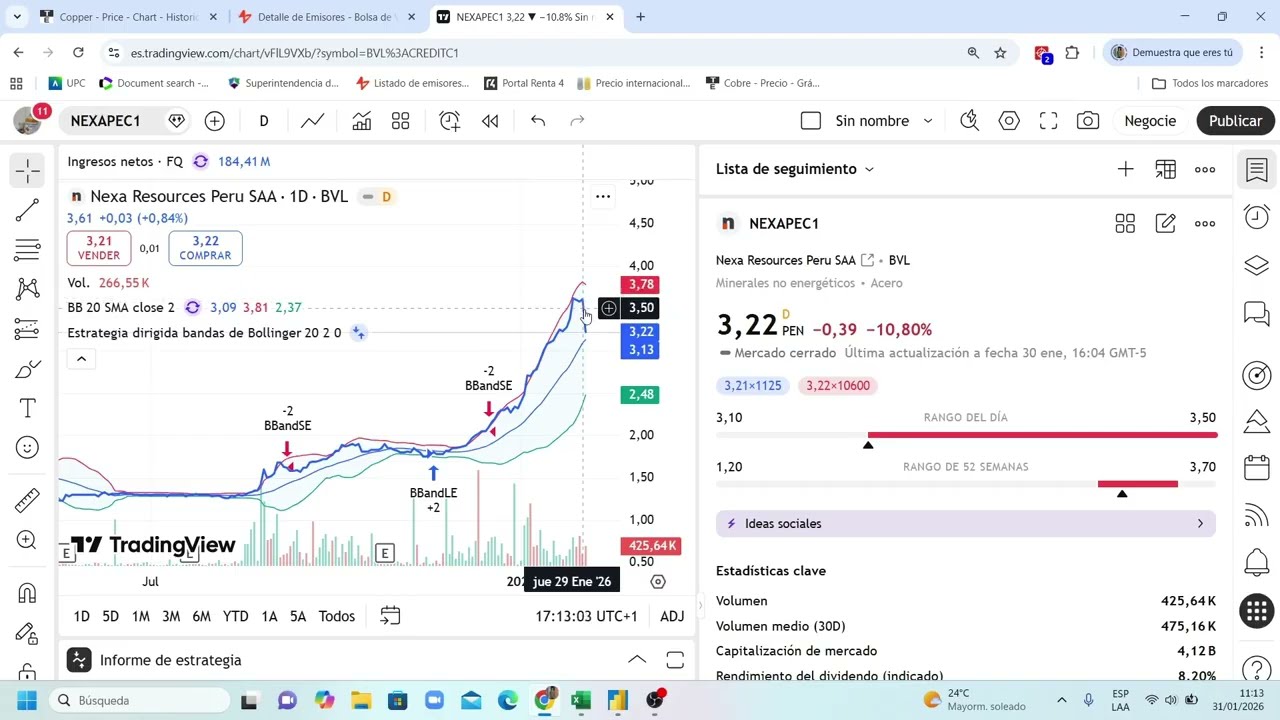Click the Publicar button
The height and width of the screenshot is (720, 1280).
pyautogui.click(x=1235, y=121)
